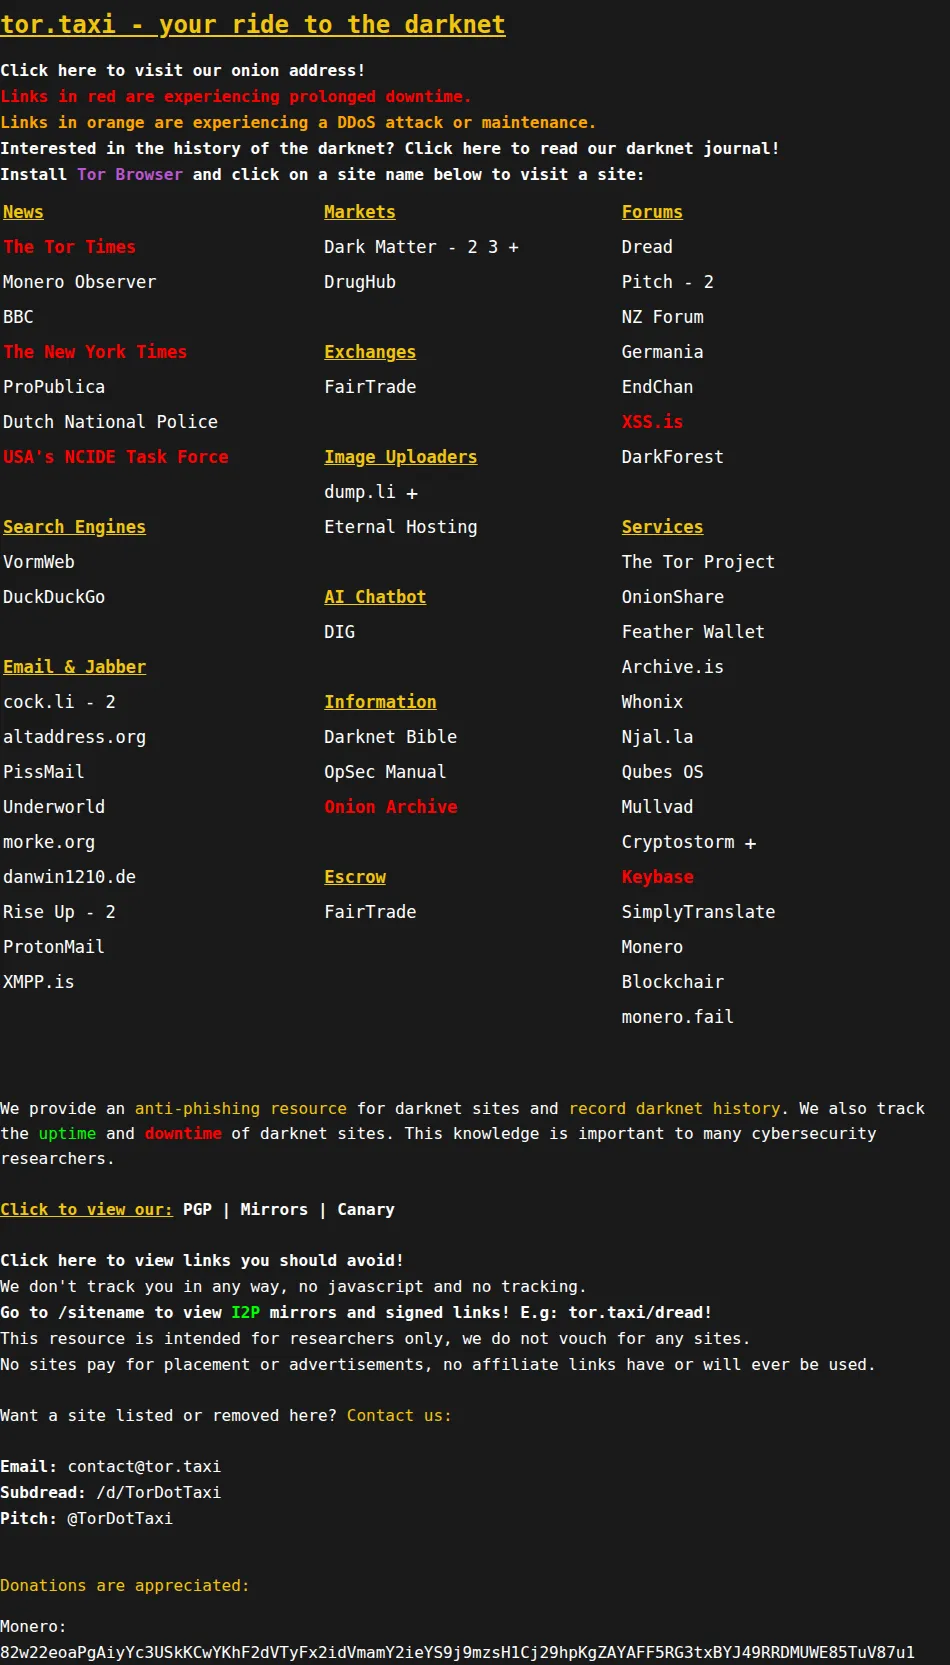Open the DIG chatbot link
The image size is (950, 1665).
[x=339, y=632]
